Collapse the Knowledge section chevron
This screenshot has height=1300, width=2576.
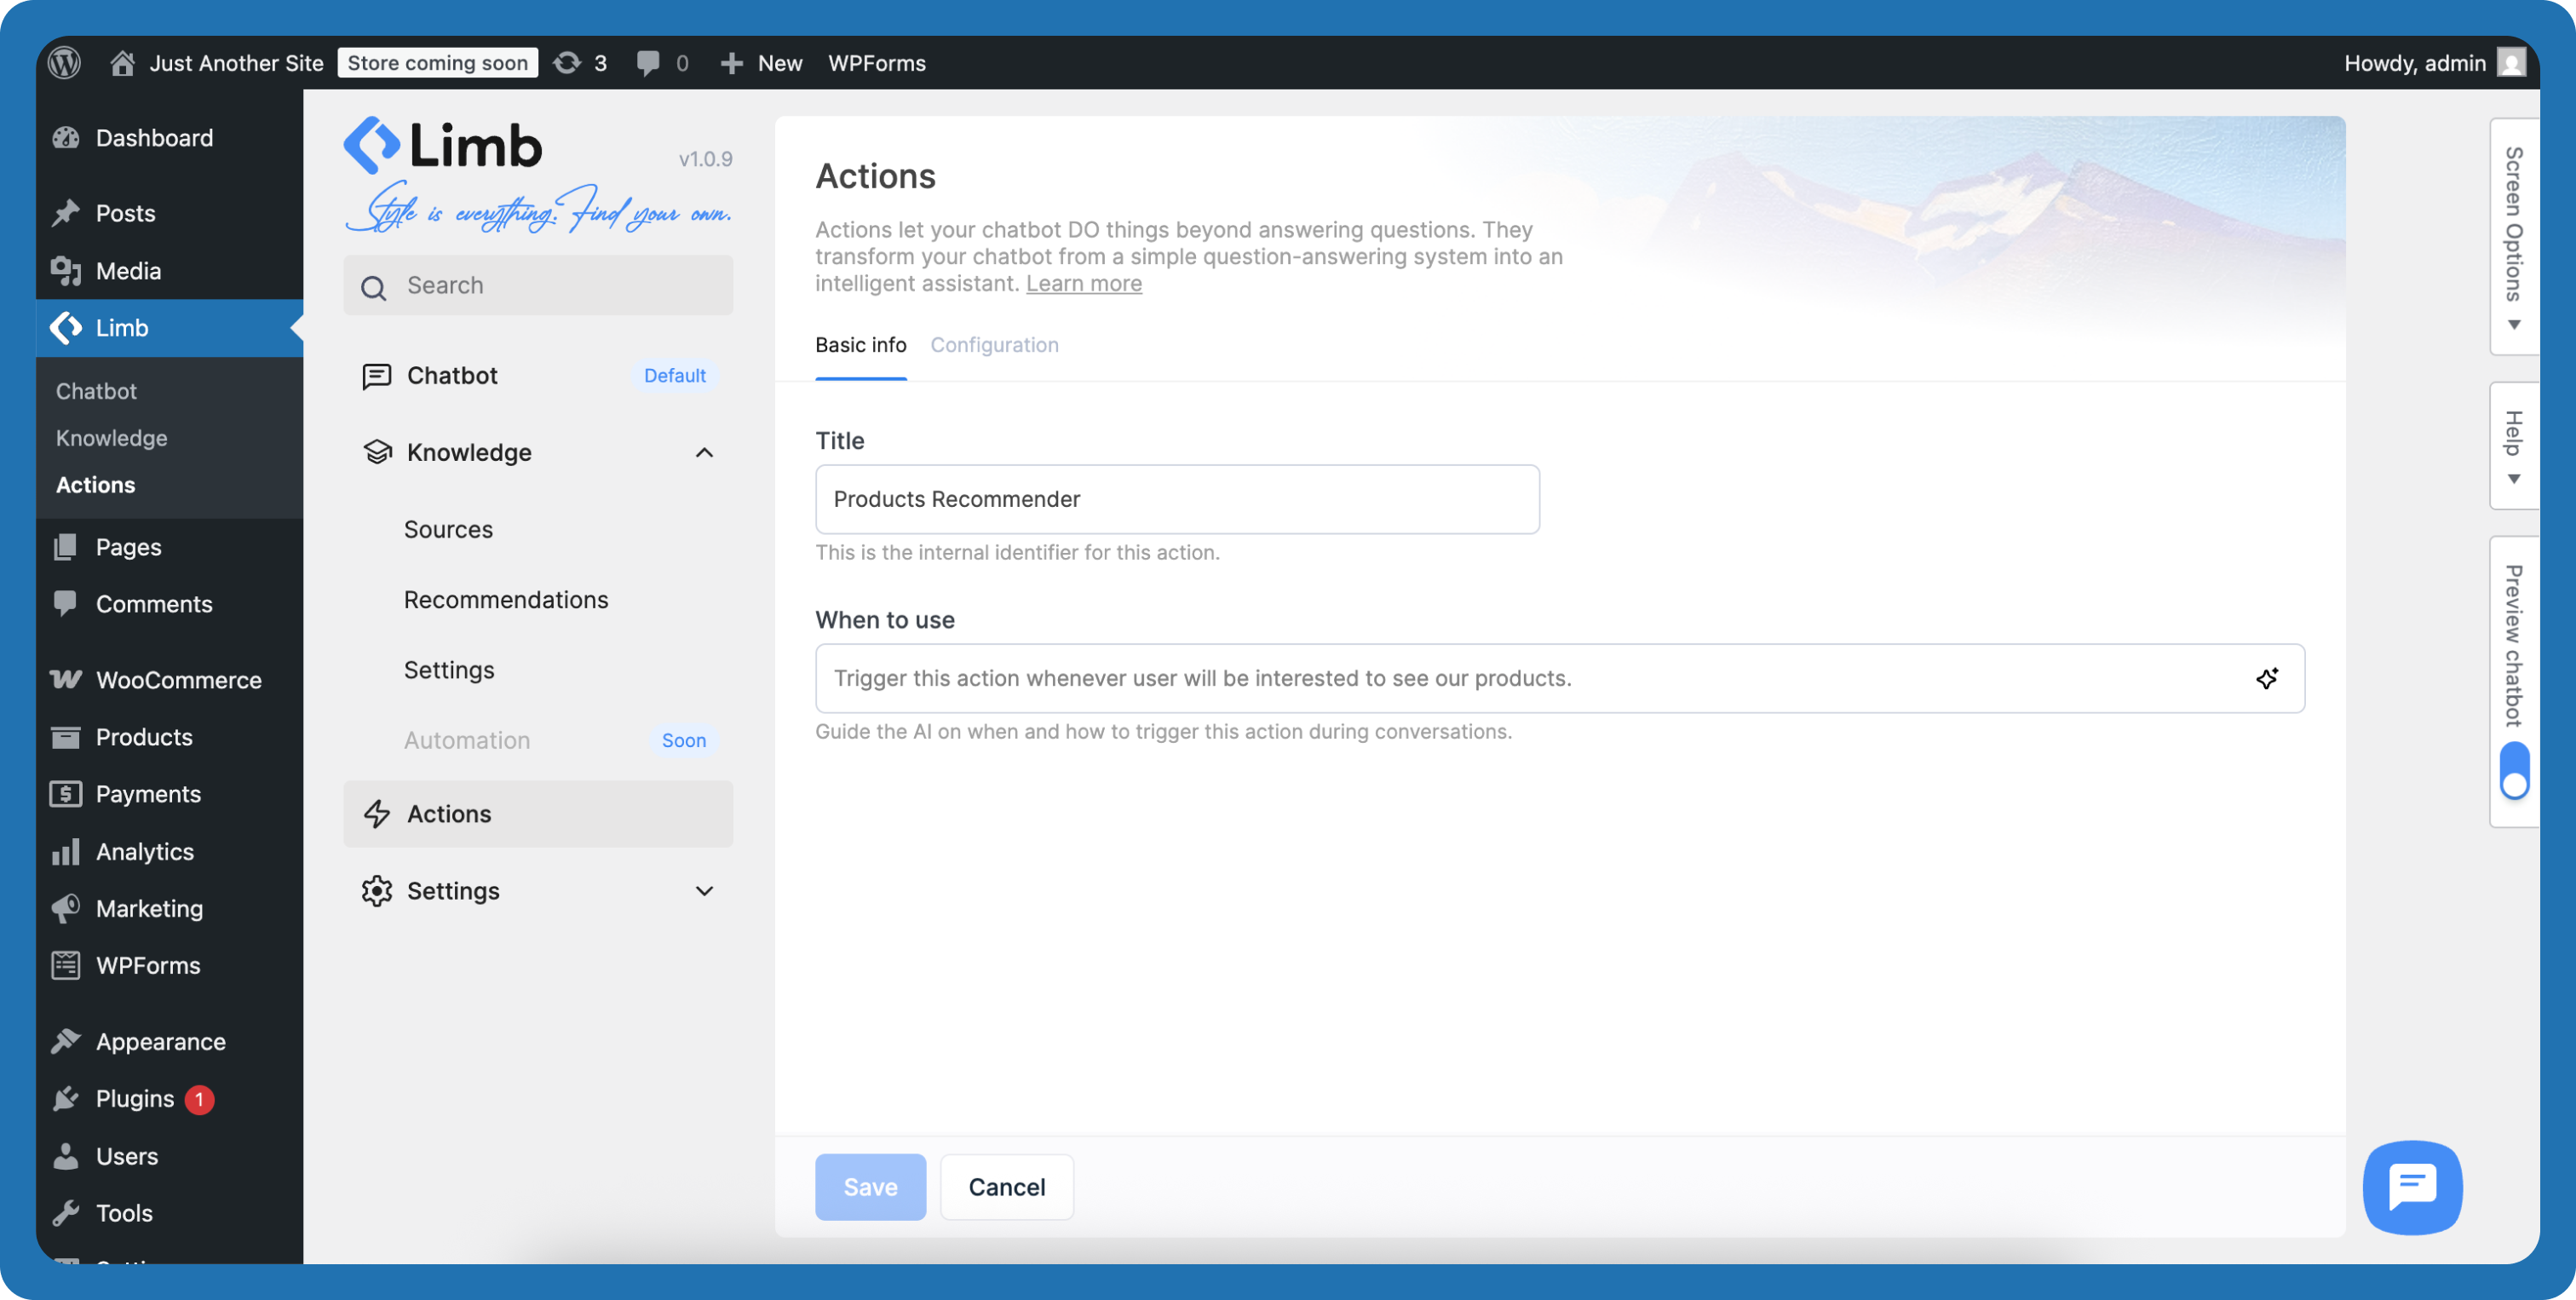[x=705, y=452]
